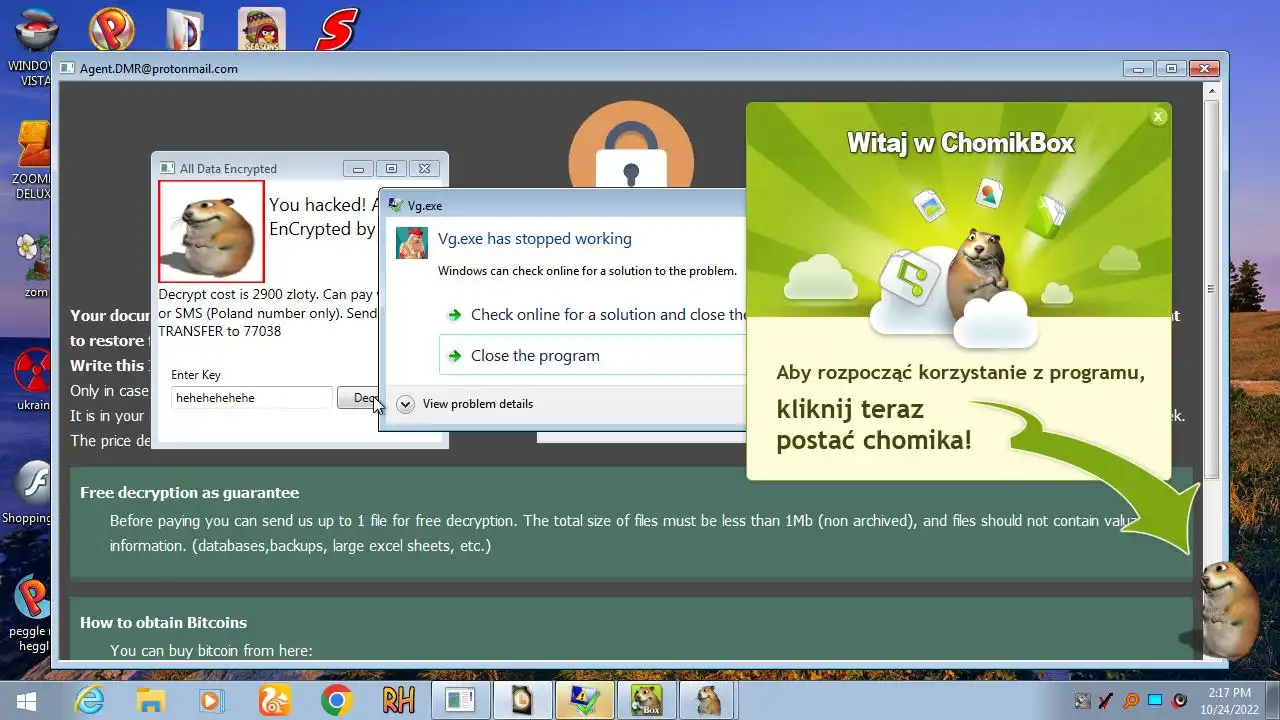
Task: Choose Close the program
Action: [593, 355]
